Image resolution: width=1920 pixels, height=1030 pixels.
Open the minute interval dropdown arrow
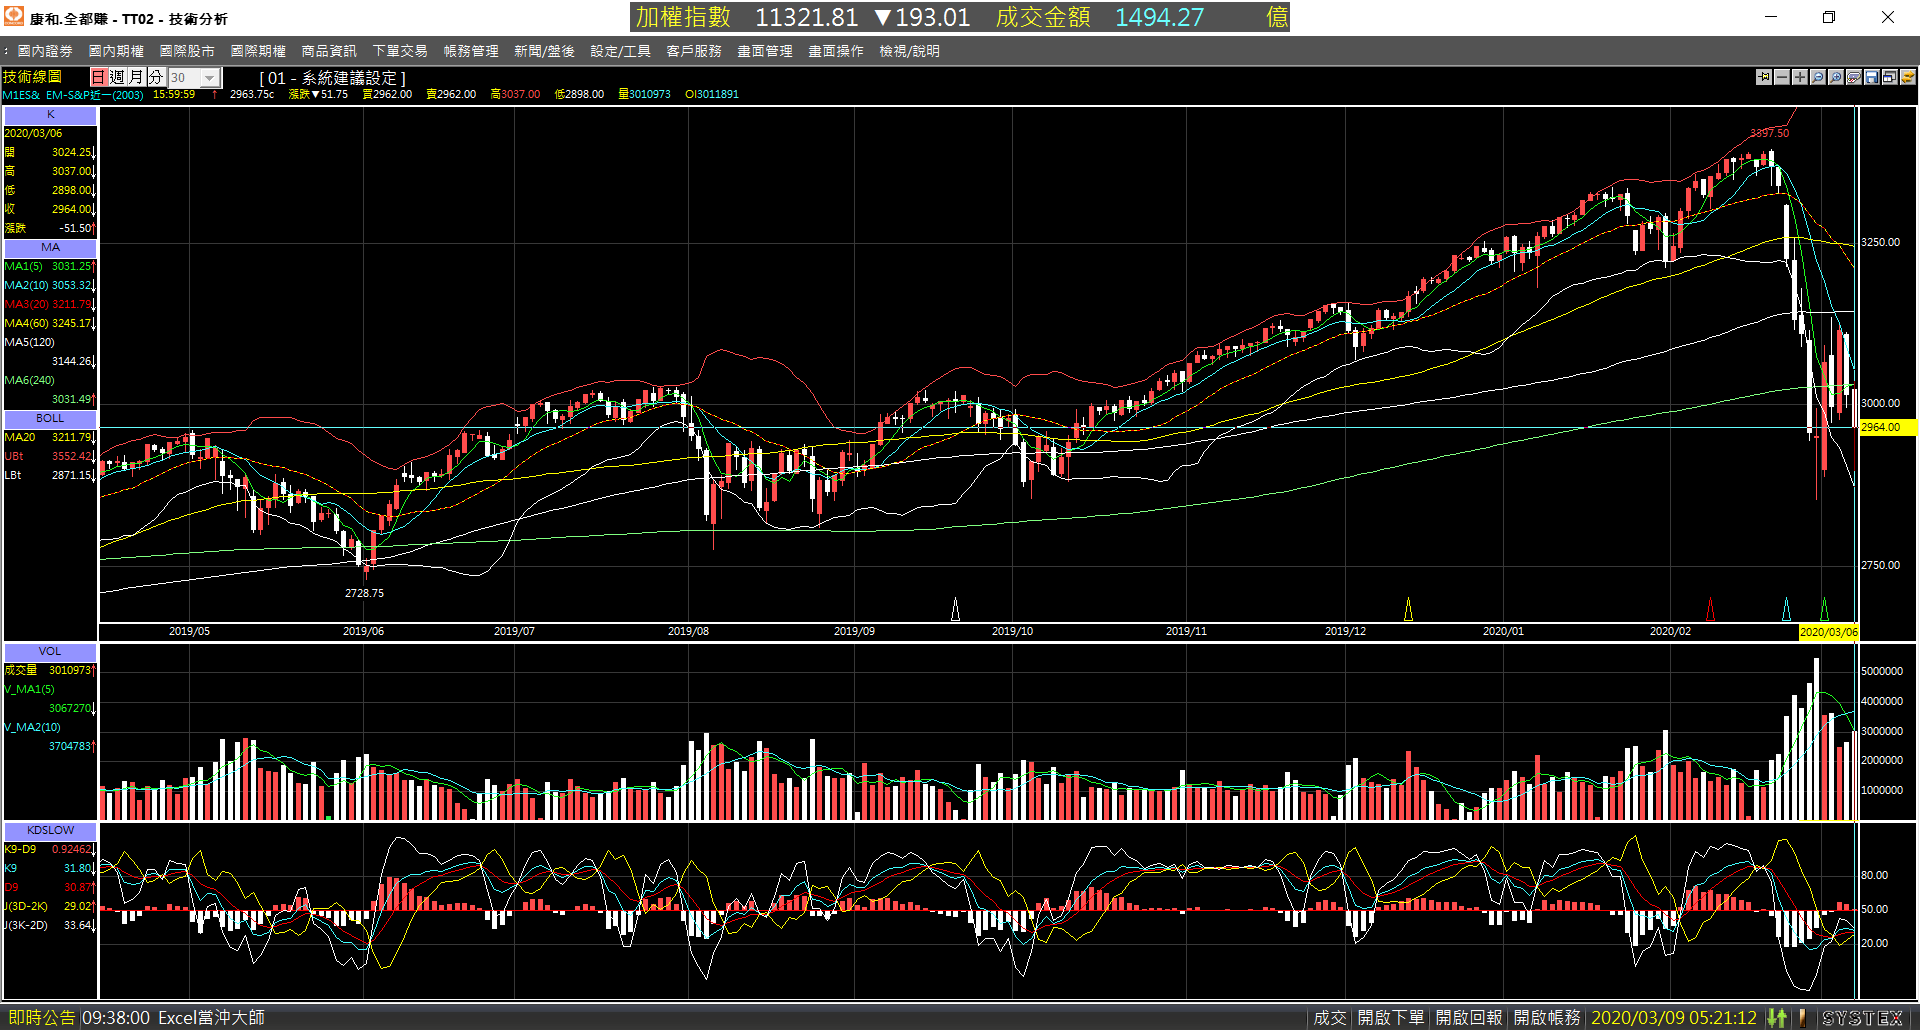pyautogui.click(x=210, y=78)
